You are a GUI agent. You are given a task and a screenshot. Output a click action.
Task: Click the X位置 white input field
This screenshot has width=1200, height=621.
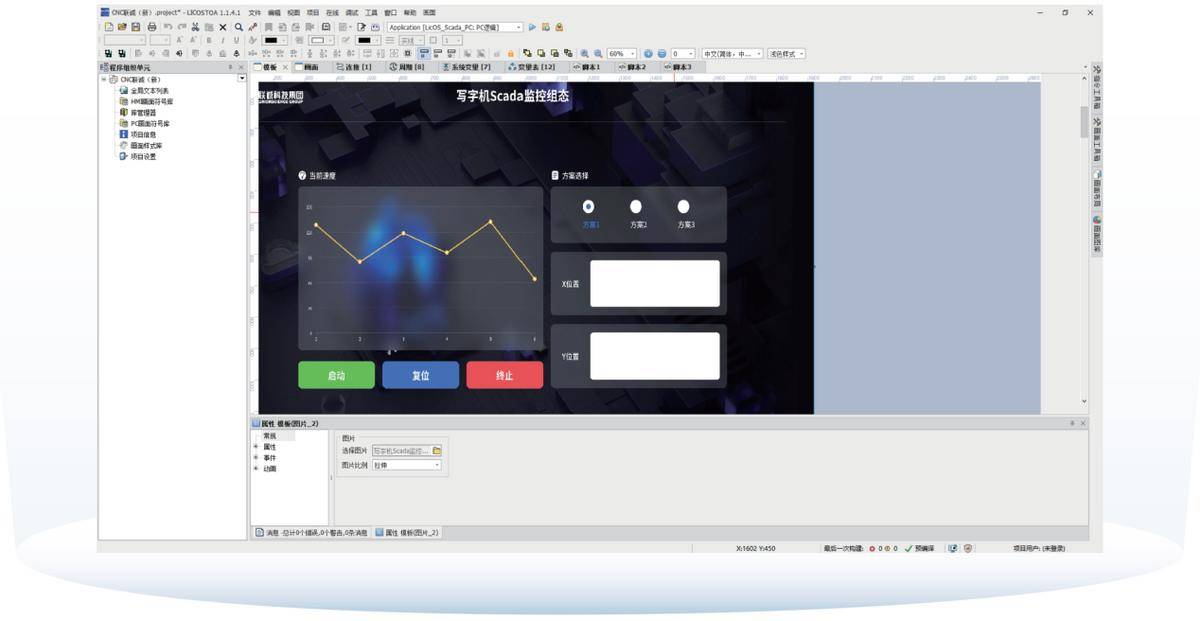(654, 283)
